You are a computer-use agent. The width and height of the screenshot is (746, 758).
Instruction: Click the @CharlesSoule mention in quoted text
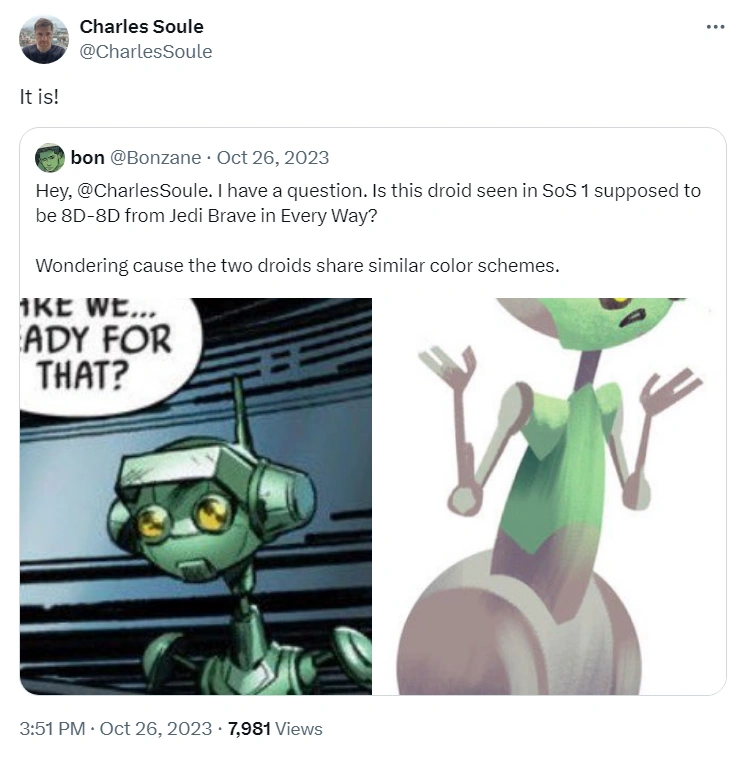(x=144, y=190)
